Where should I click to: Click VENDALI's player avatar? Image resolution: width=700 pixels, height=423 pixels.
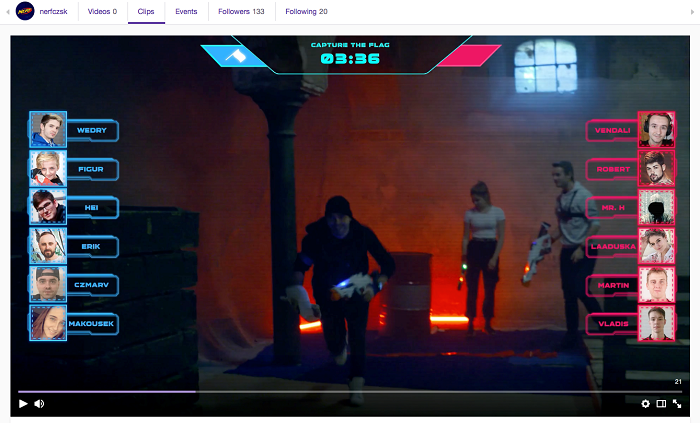(x=656, y=130)
